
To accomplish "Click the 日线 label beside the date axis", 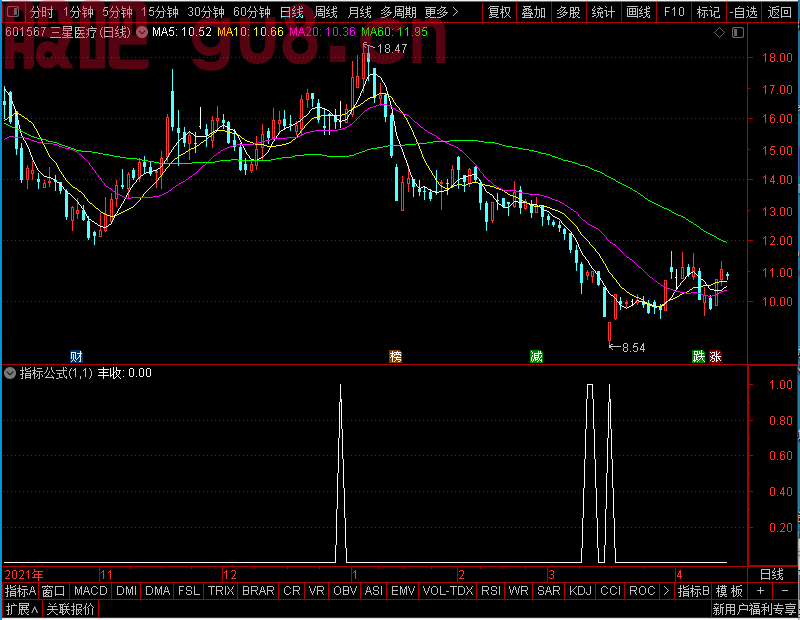I will (x=771, y=575).
